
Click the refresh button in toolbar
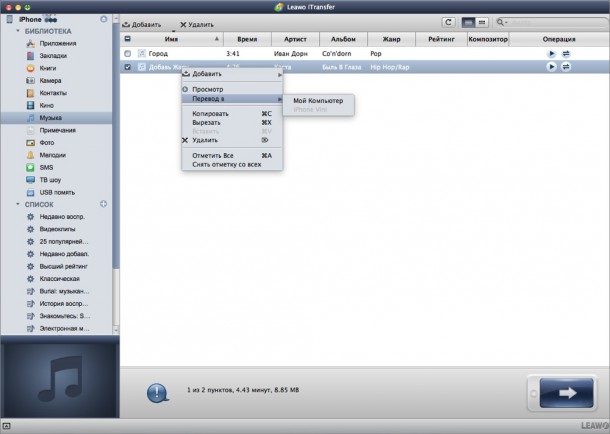pos(449,23)
